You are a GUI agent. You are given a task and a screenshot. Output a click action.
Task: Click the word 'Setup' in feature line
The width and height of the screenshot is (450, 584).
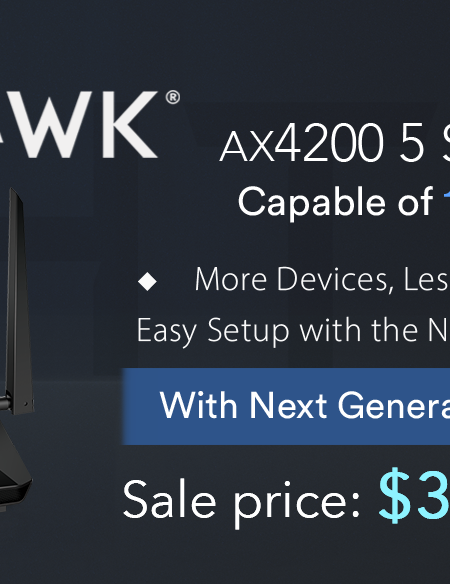pos(248,331)
